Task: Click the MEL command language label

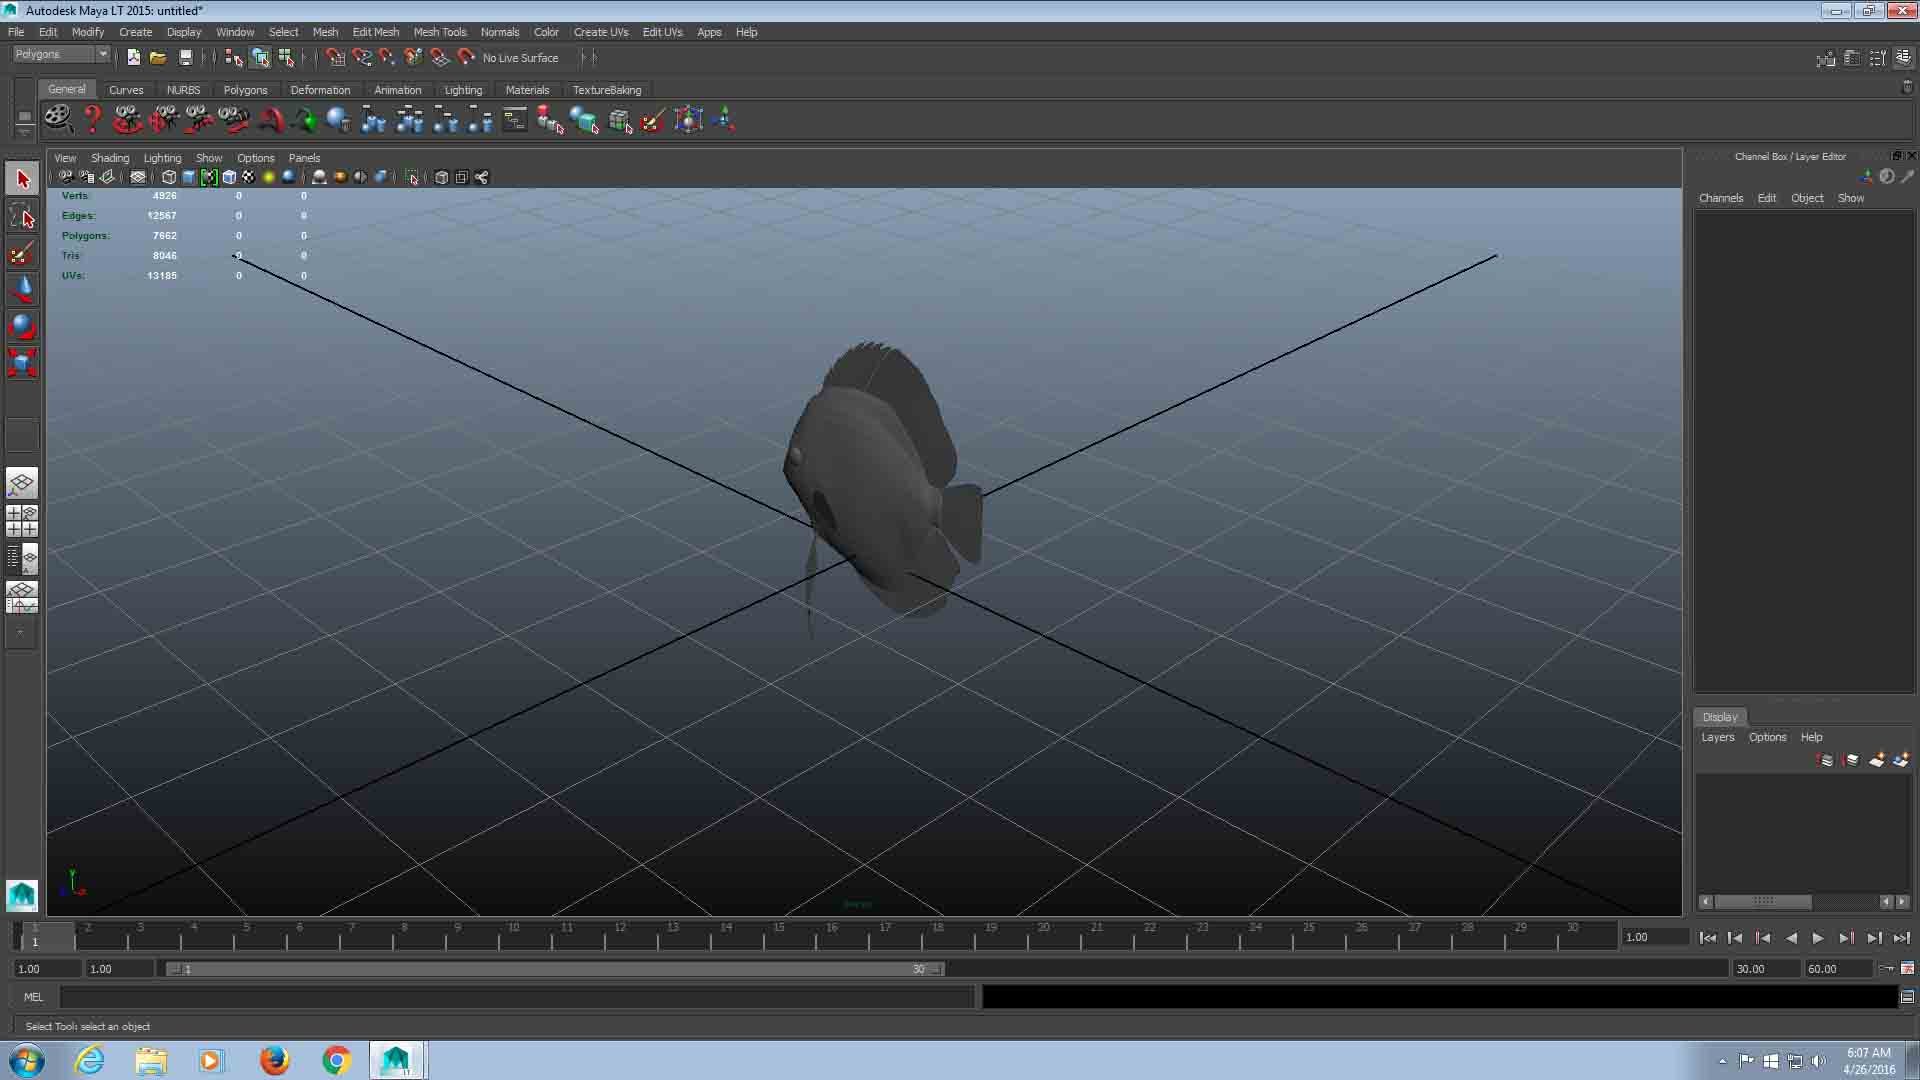Action: [x=33, y=997]
